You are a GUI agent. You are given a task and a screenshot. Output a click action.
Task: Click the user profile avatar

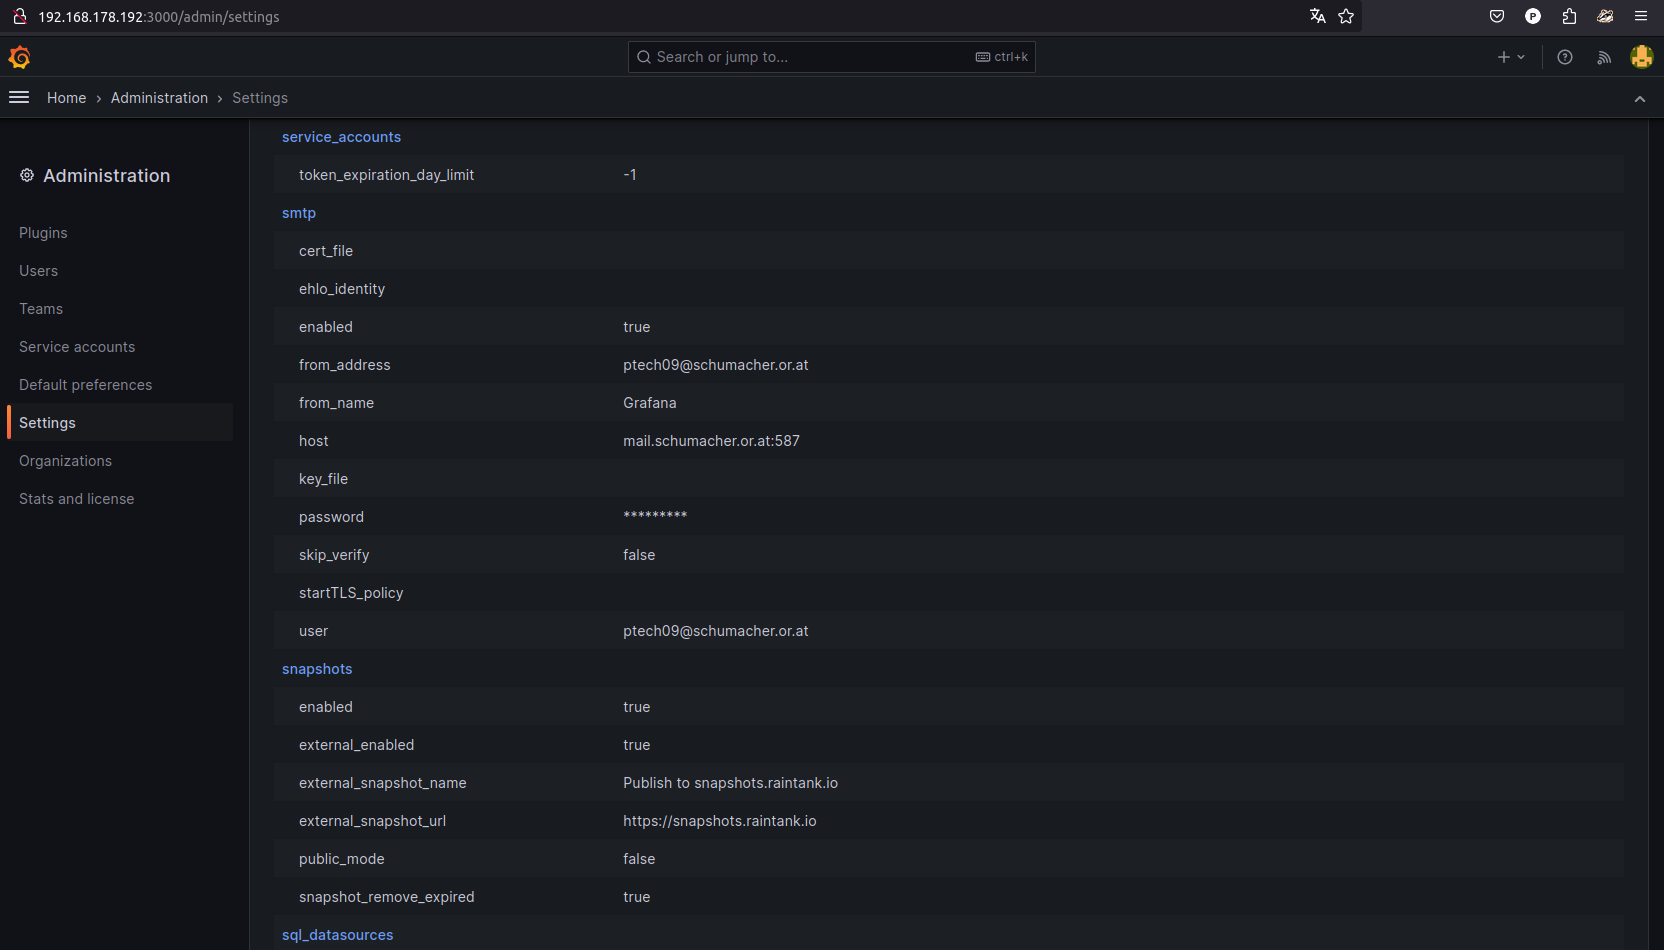click(x=1641, y=57)
